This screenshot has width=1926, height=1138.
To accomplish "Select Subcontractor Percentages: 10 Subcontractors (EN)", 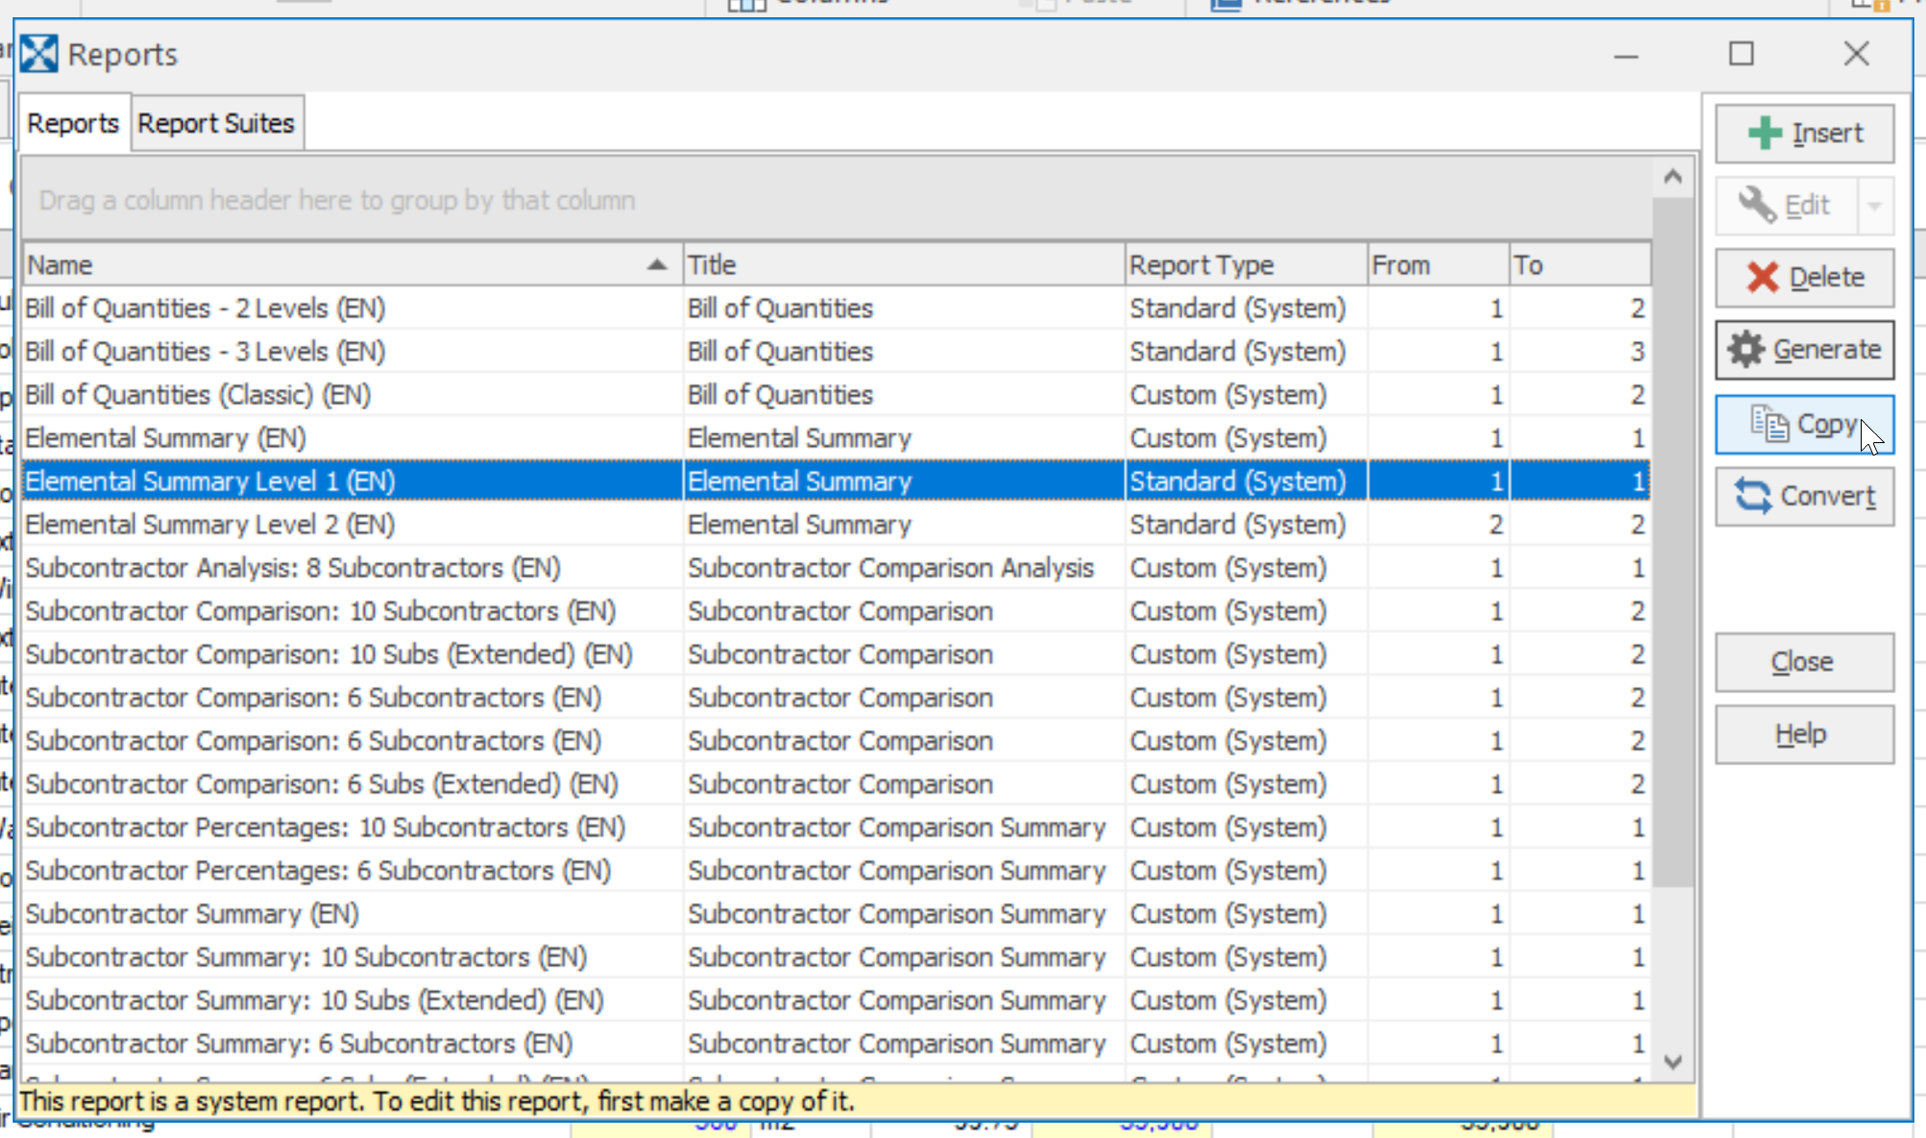I will pyautogui.click(x=836, y=827).
